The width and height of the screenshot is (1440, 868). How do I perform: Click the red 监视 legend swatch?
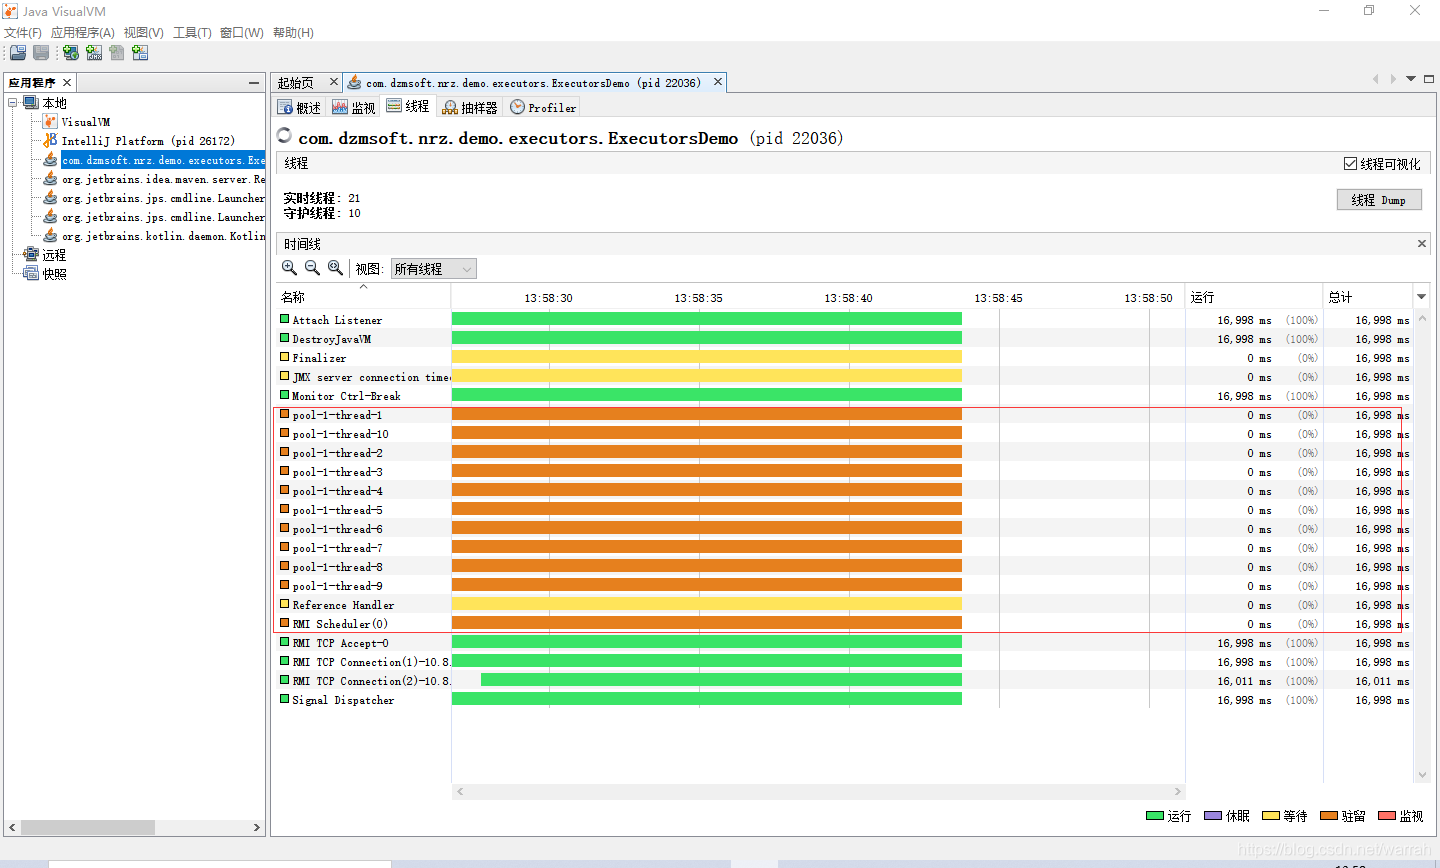click(1387, 816)
